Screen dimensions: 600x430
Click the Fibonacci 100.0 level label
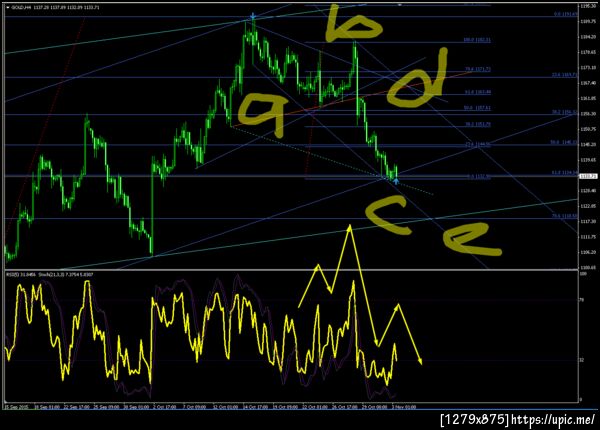click(477, 40)
